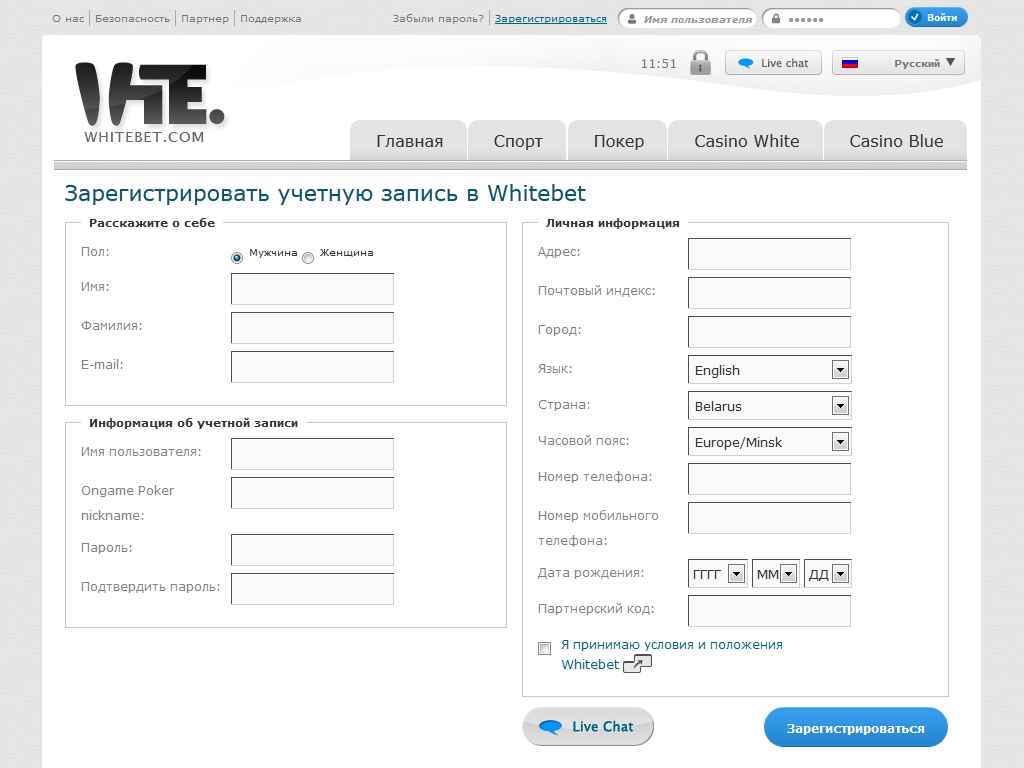Select the Женщина radio button
This screenshot has height=768, width=1024.
click(x=308, y=258)
